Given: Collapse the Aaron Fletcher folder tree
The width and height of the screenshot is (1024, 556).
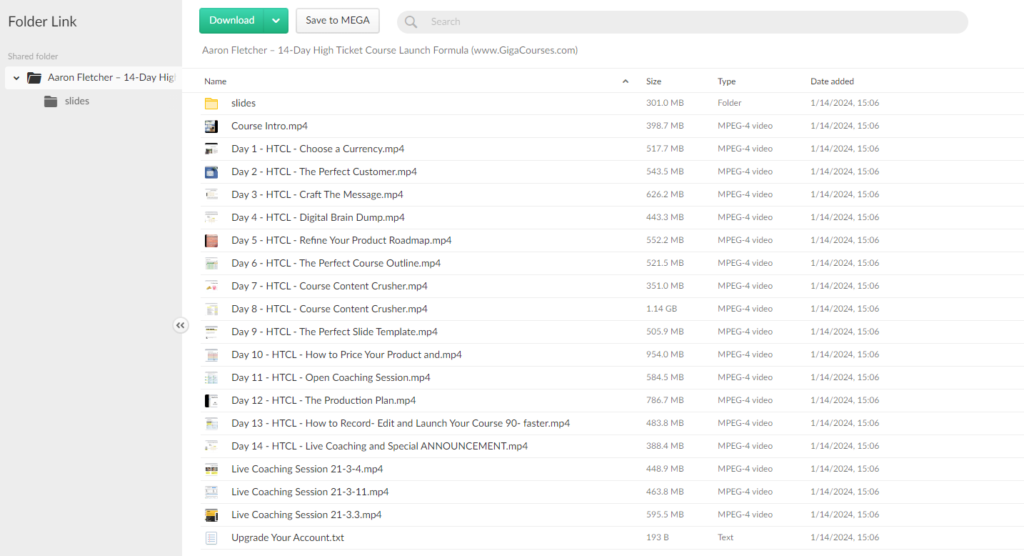Looking at the screenshot, I should 16,78.
